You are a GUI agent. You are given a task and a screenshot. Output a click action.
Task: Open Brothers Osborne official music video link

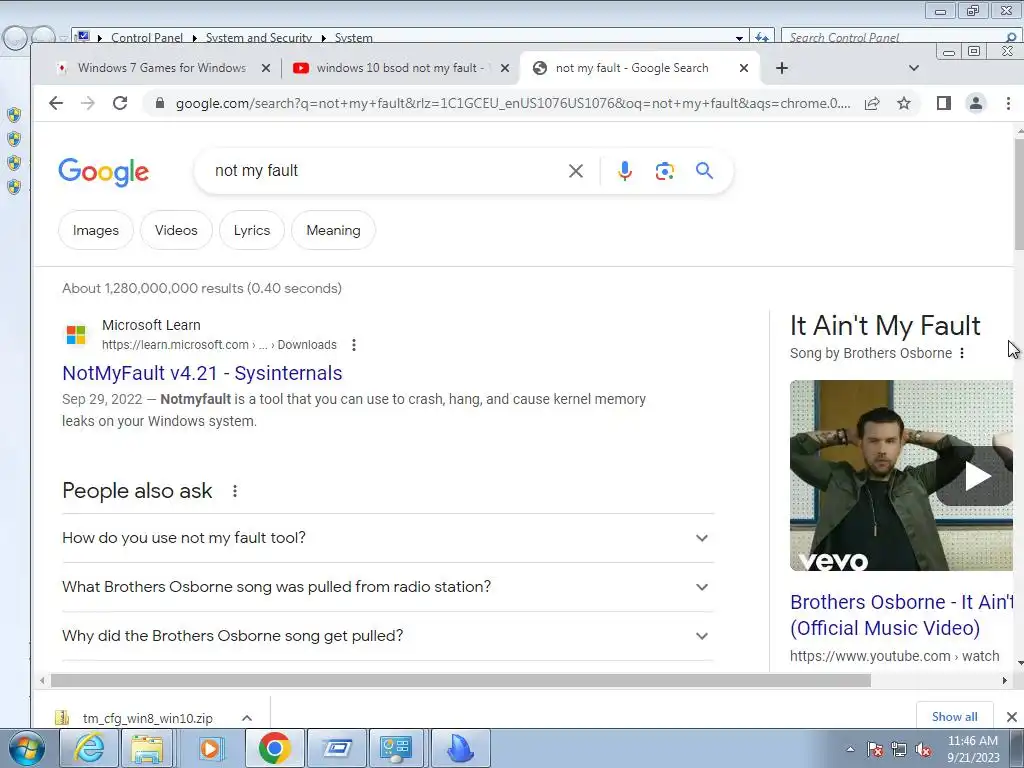tap(901, 615)
